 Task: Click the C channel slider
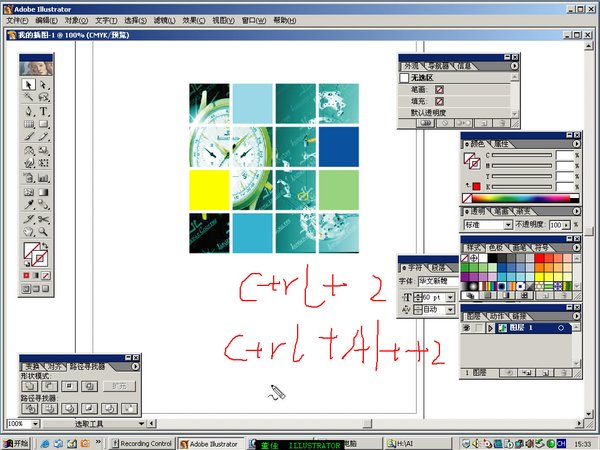click(522, 155)
